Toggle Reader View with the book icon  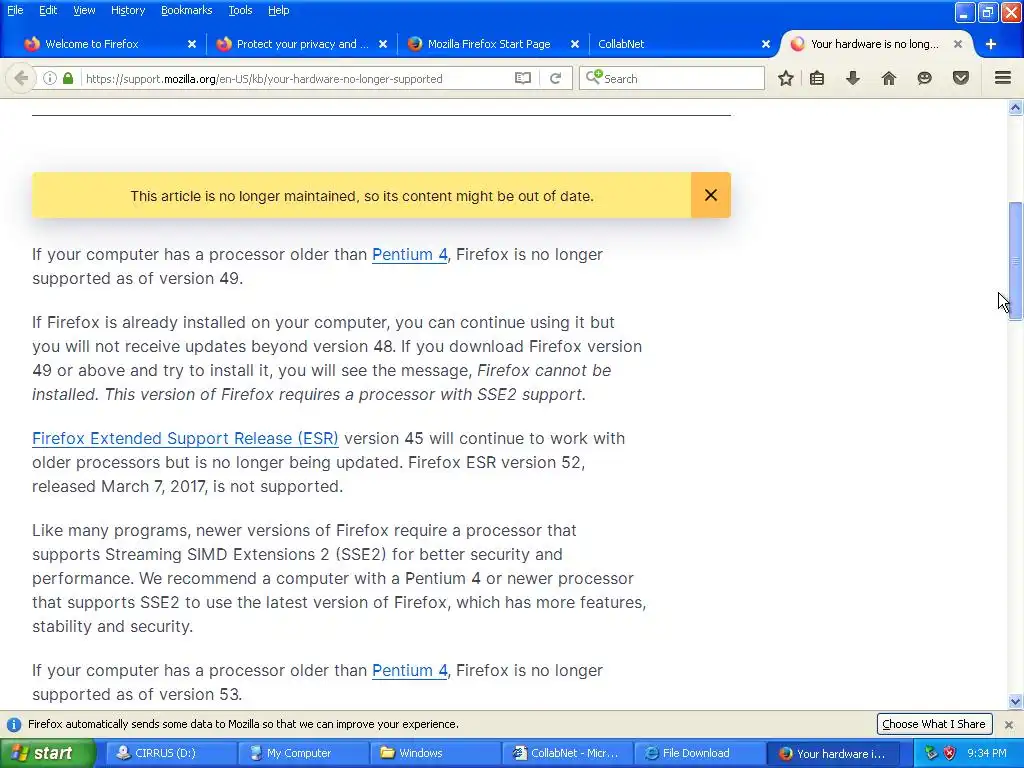pos(522,78)
